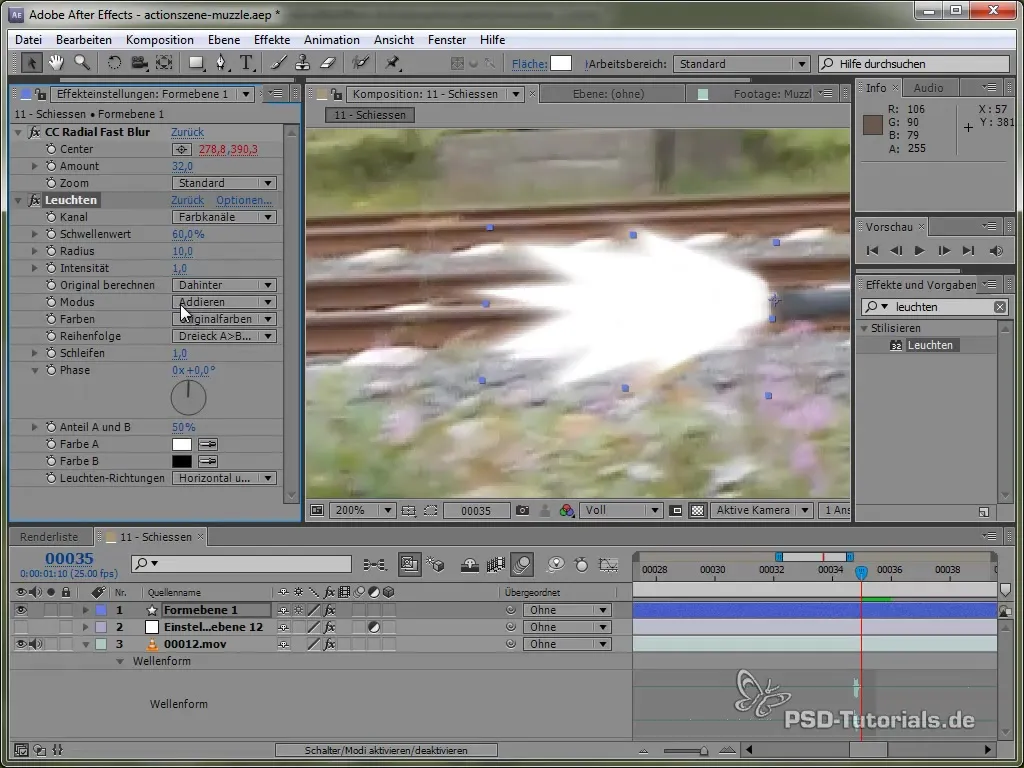Select the Eraser tool
1024x768 pixels.
327,63
